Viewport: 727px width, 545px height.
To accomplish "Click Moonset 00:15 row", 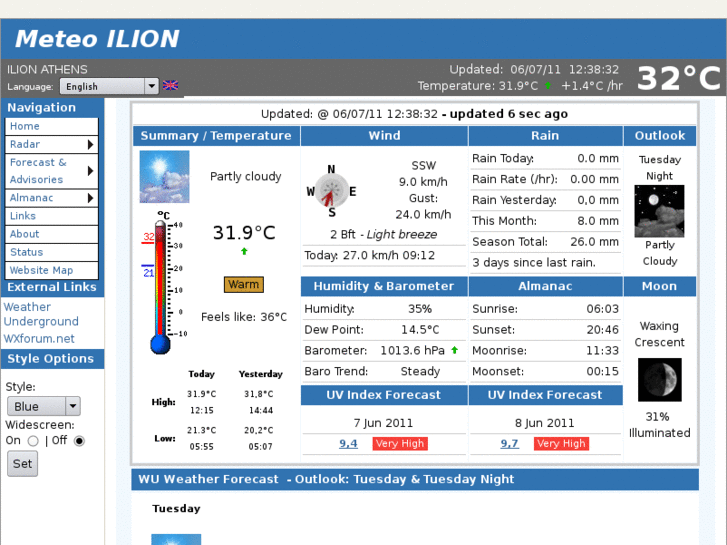I will coord(545,372).
